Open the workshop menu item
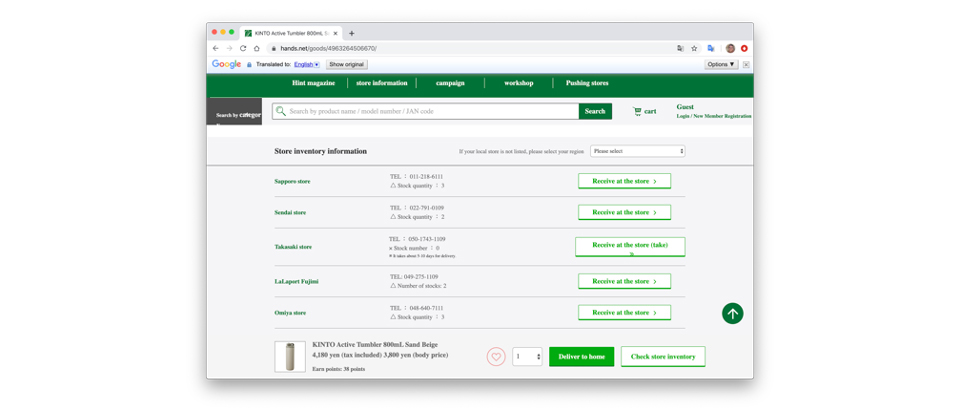The image size is (960, 408). point(518,83)
